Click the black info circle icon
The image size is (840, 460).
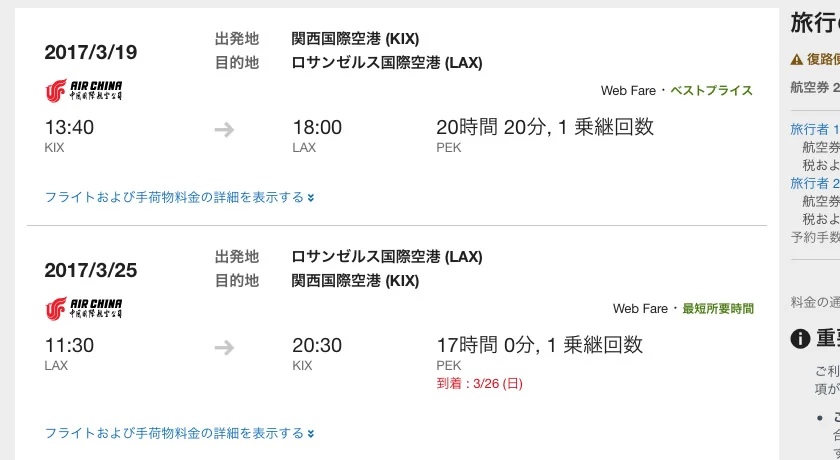[800, 339]
